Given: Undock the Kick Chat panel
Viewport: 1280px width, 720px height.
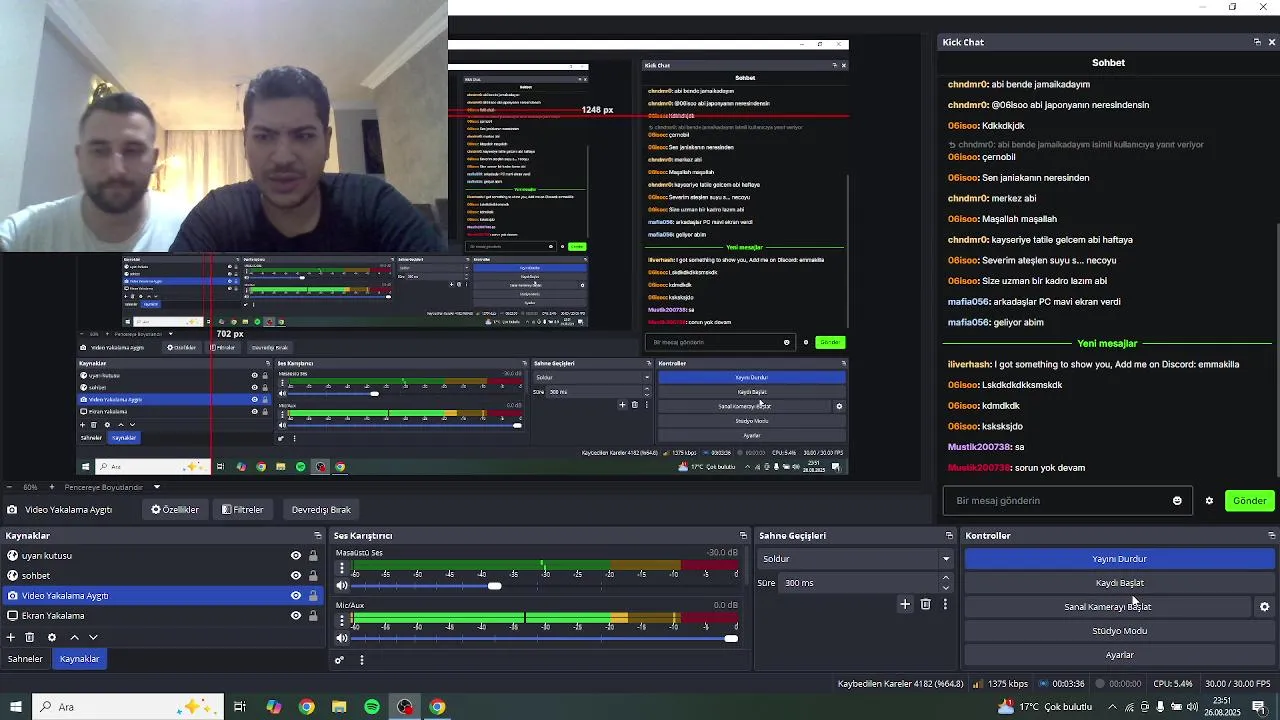Looking at the screenshot, I should click(x=1257, y=42).
